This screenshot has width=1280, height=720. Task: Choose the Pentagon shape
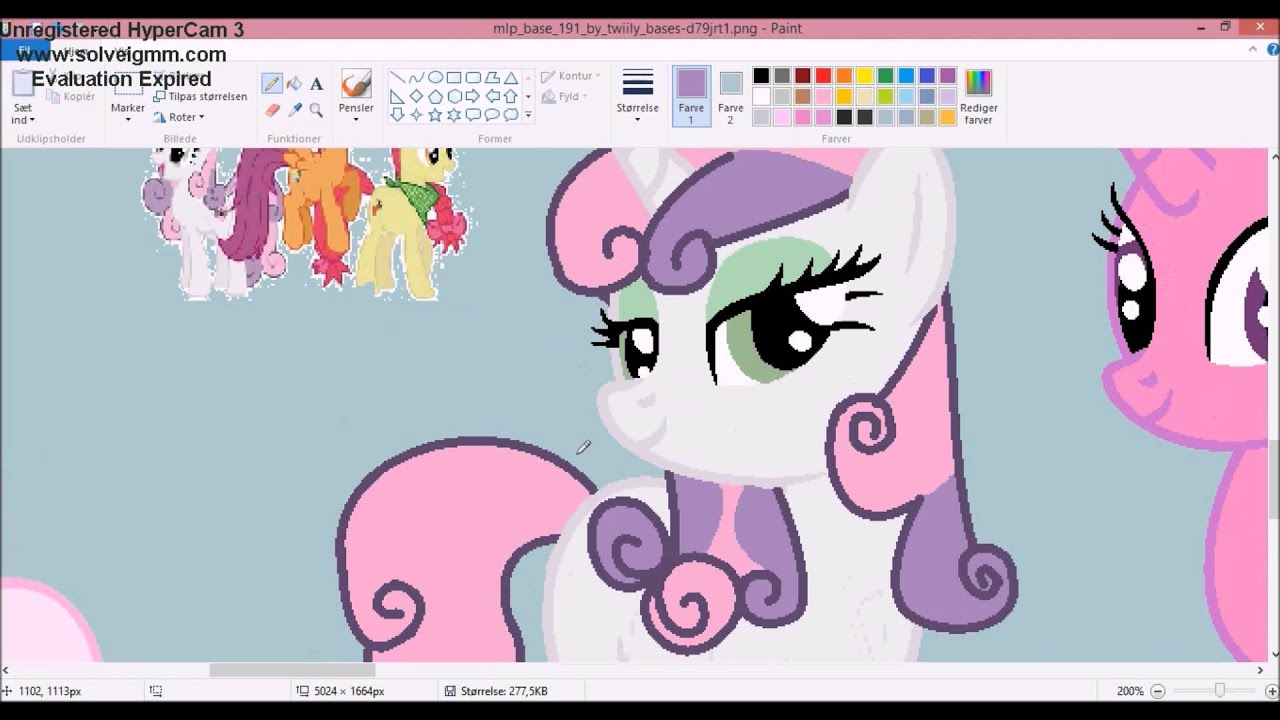435,96
